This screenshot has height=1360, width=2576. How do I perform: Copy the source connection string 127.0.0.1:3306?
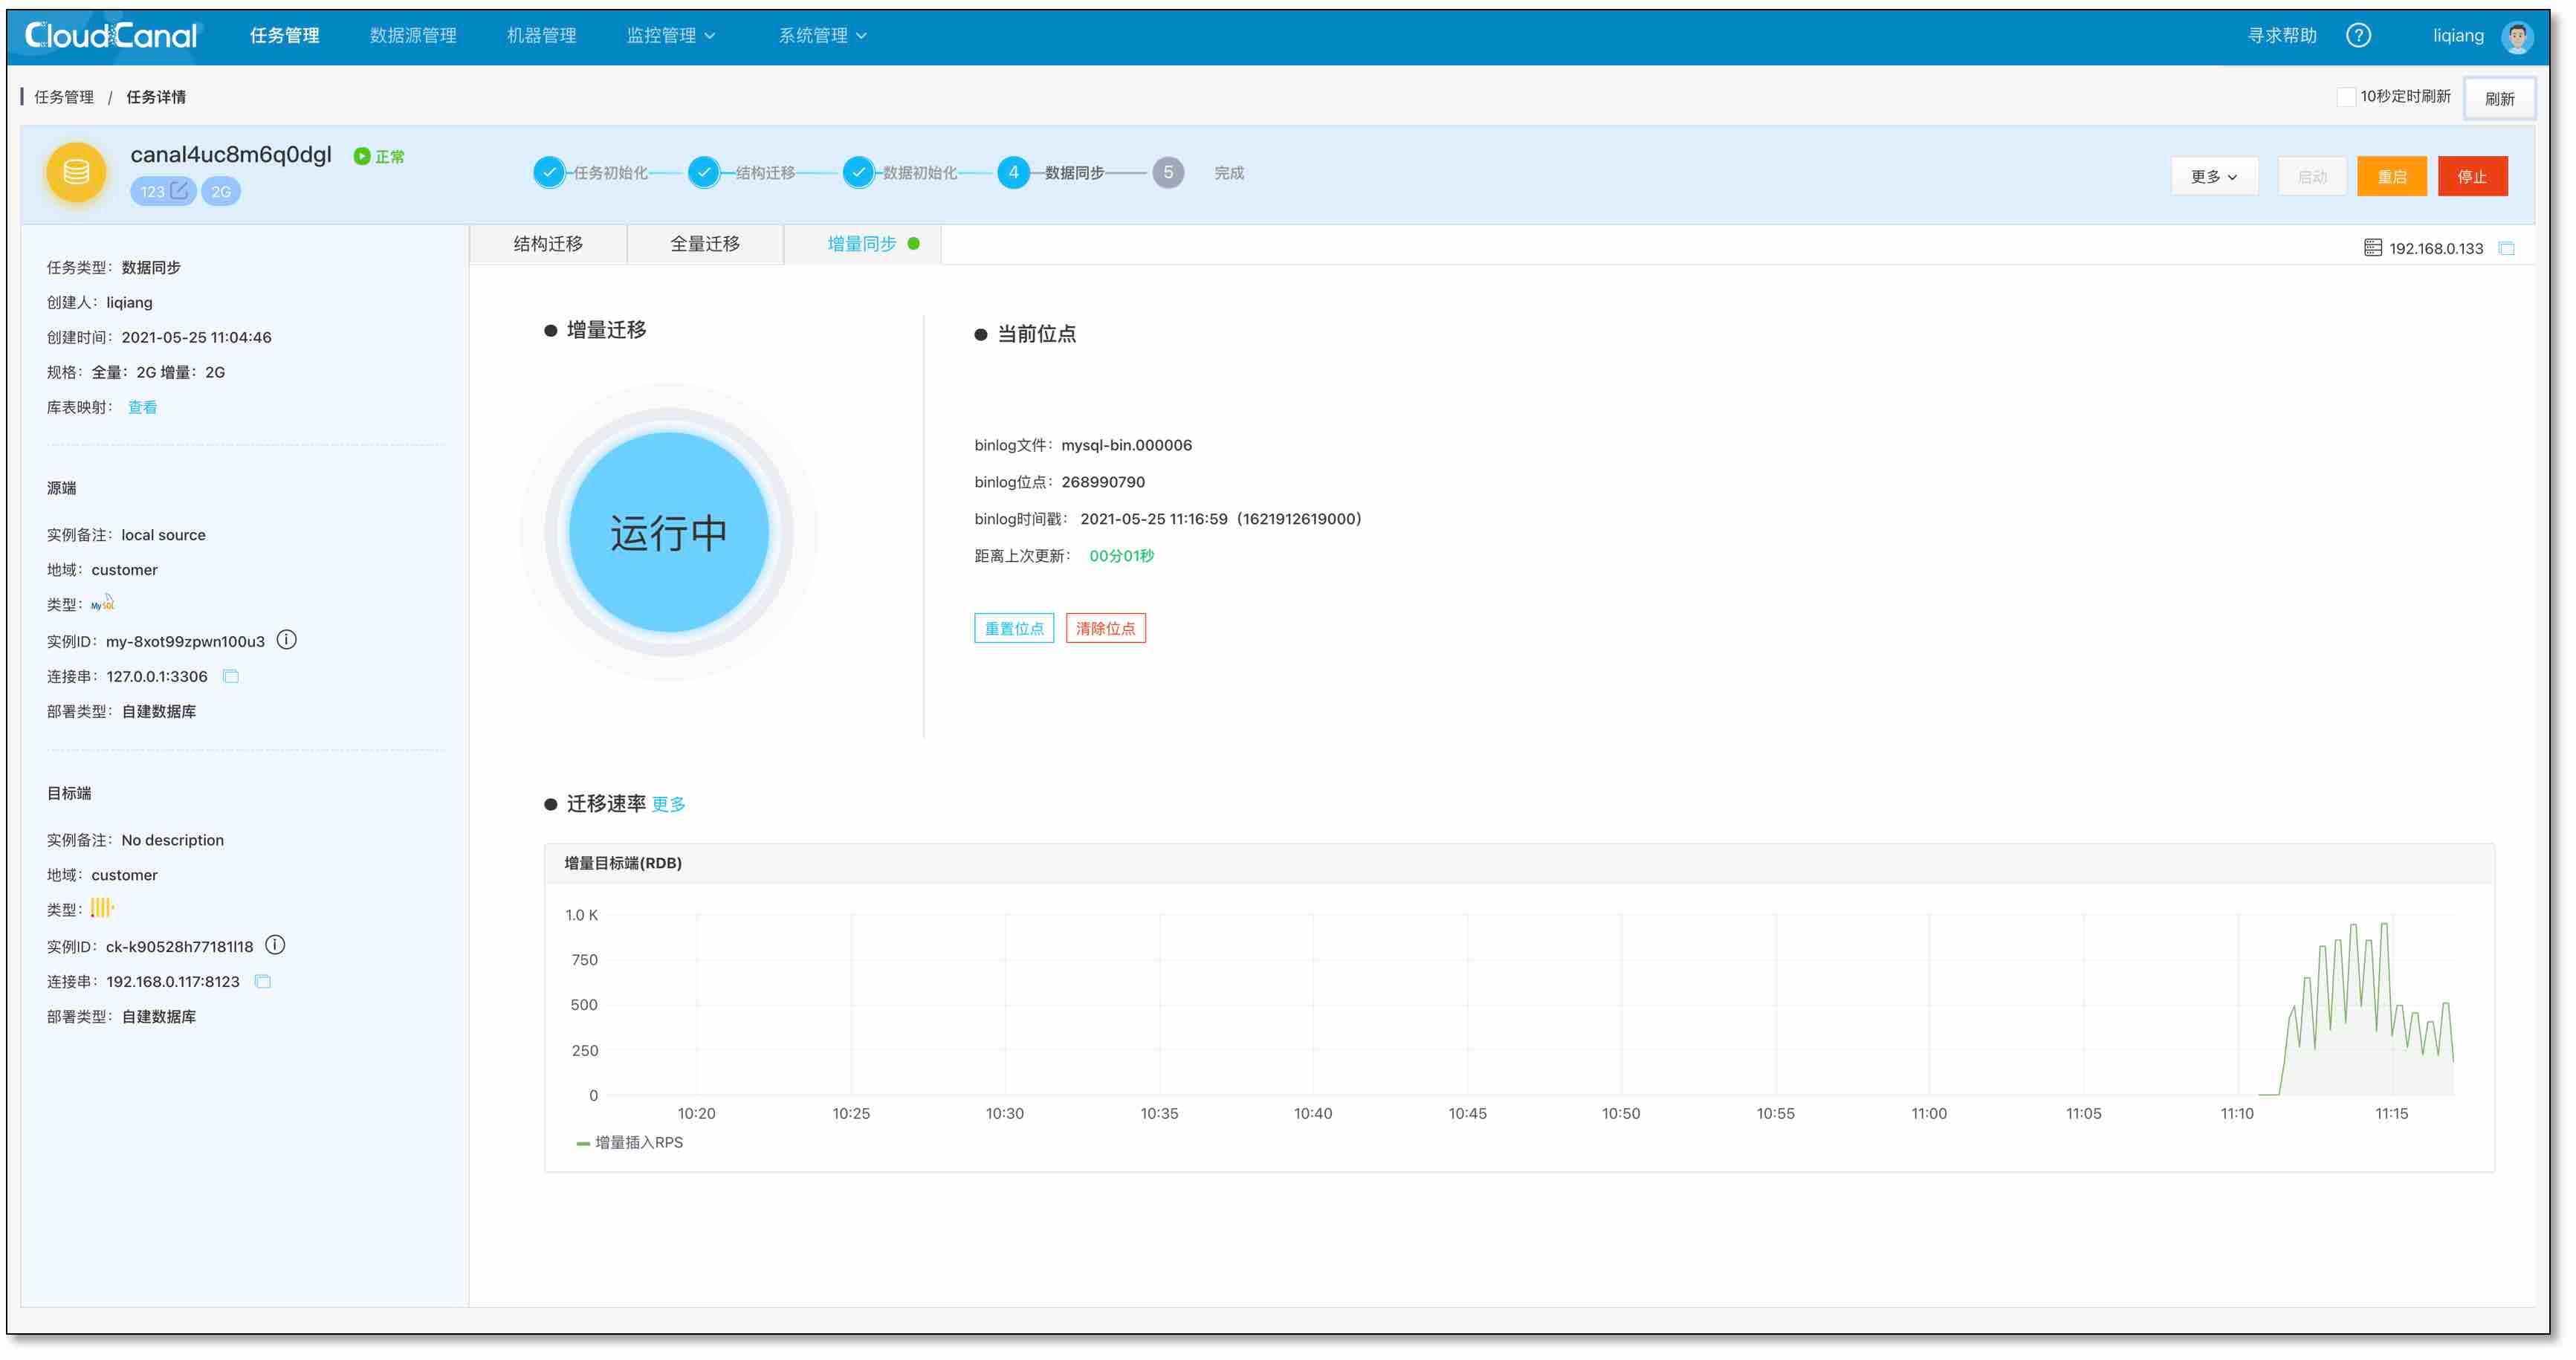click(231, 677)
